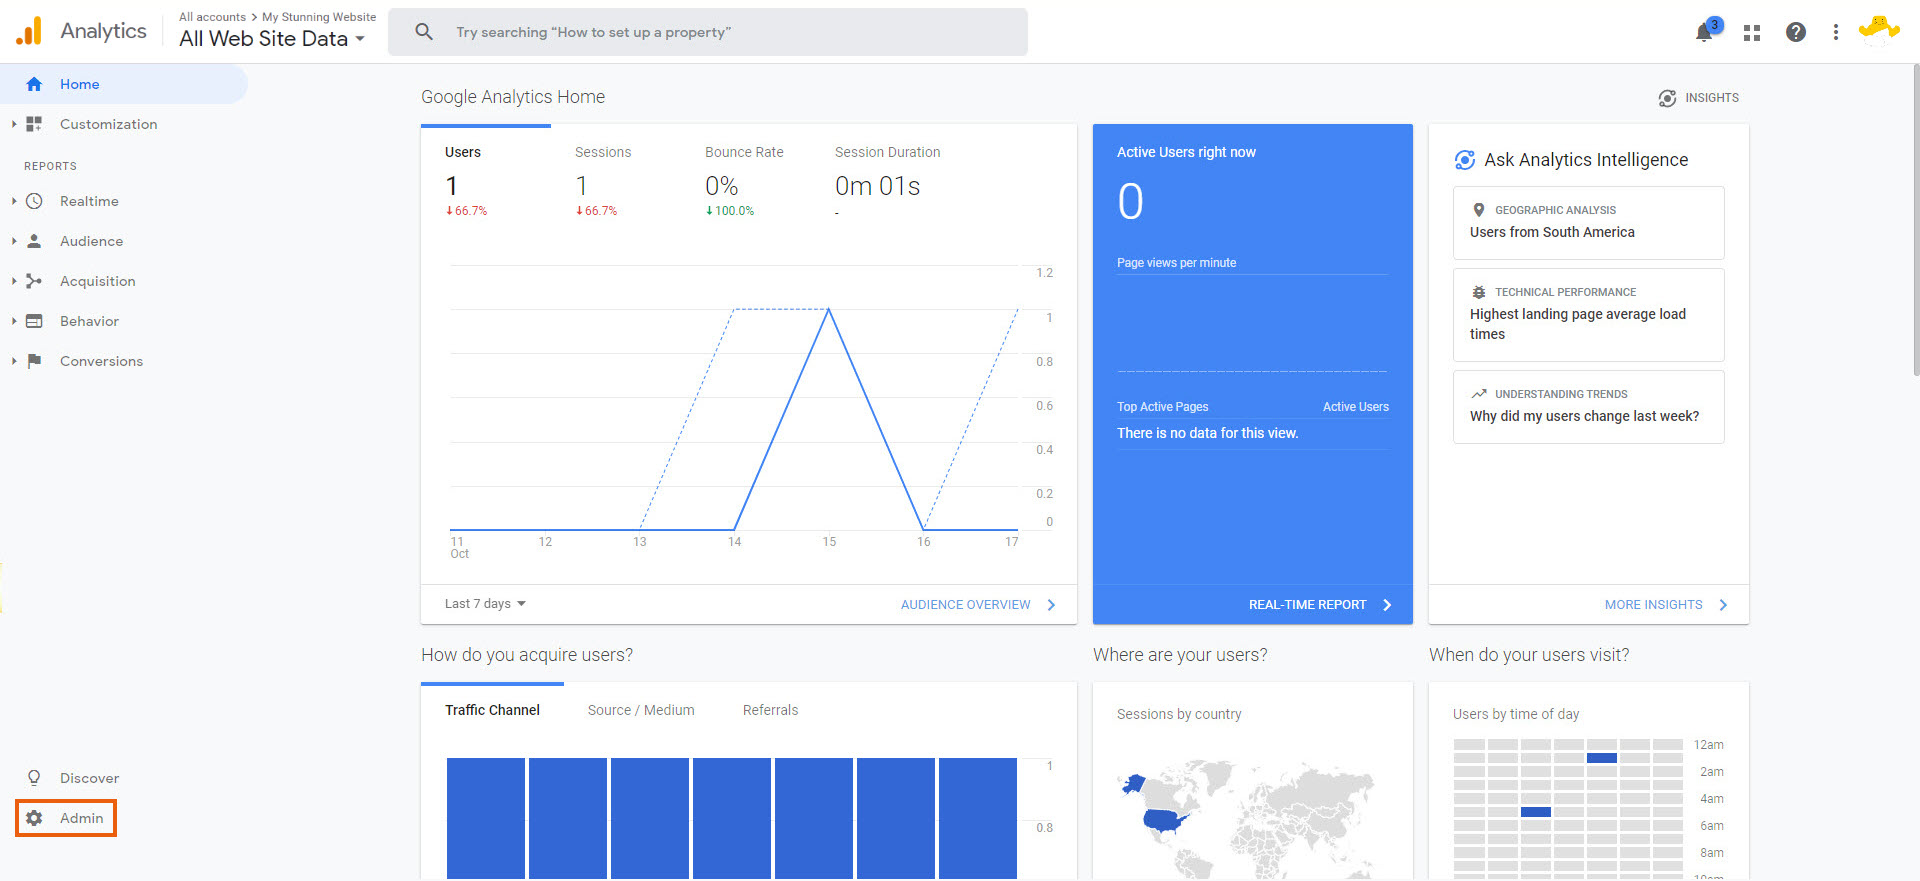The width and height of the screenshot is (1920, 881).
Task: Click the Technical Performance bug icon
Action: coord(1479,292)
